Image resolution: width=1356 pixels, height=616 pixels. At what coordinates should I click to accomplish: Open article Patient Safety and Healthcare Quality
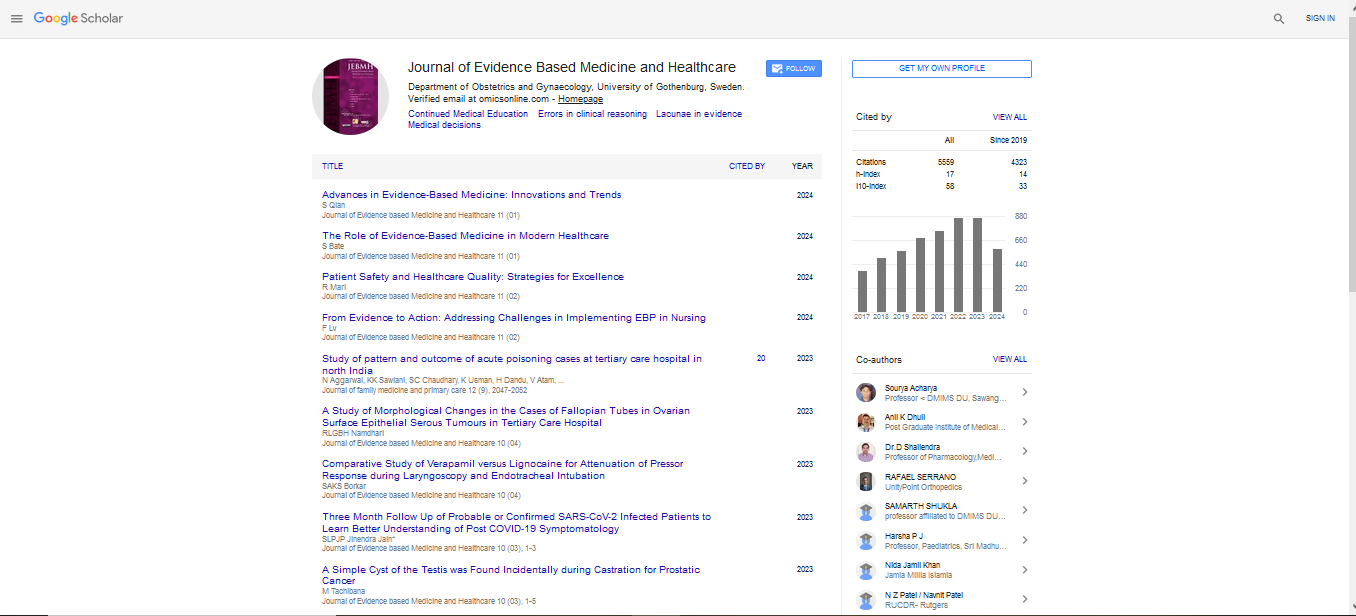pyautogui.click(x=473, y=277)
